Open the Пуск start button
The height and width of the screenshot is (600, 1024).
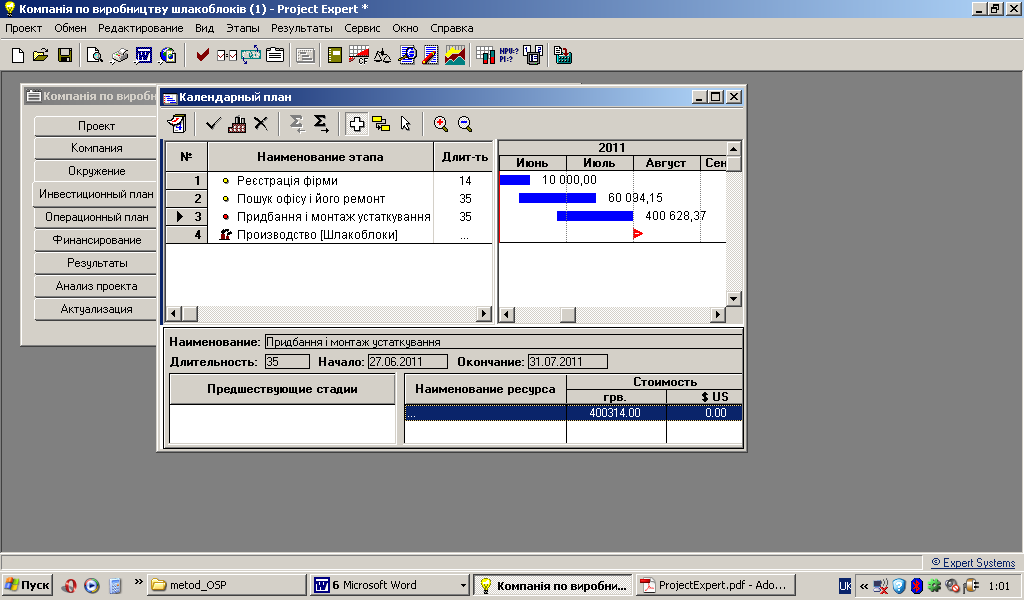pos(27,585)
